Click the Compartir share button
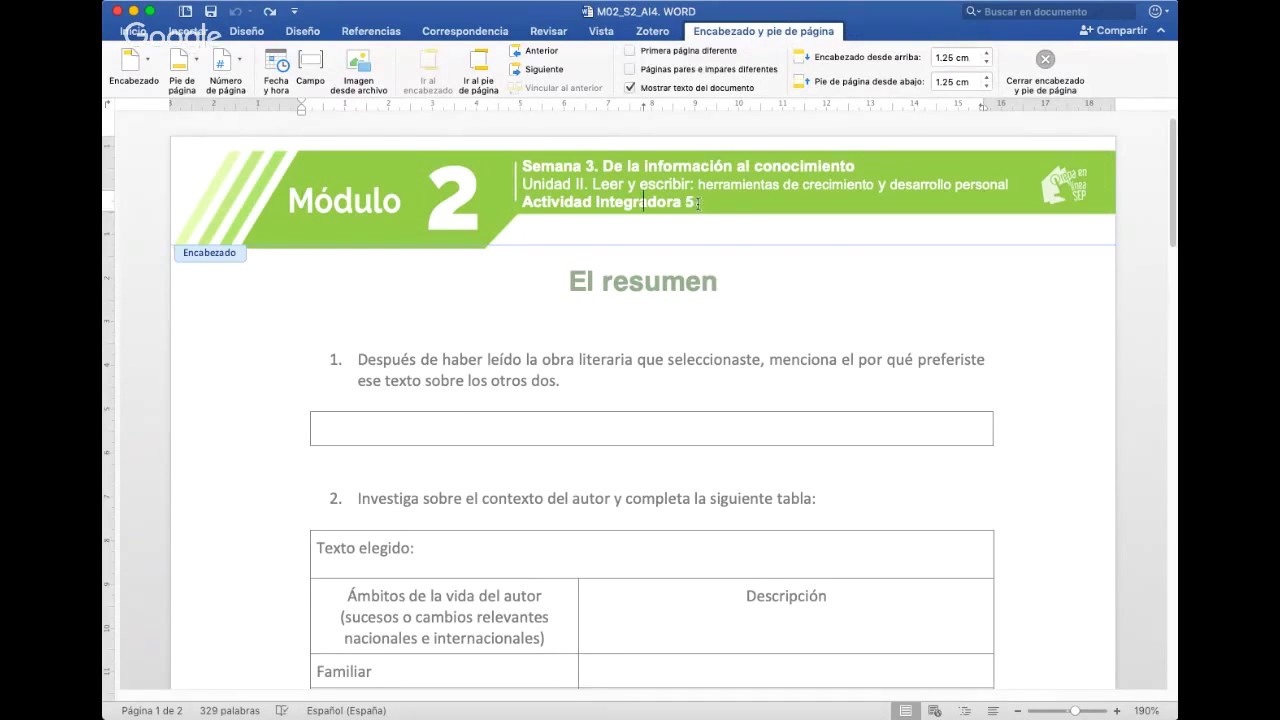Screen dimensions: 1280x720 tap(1113, 31)
